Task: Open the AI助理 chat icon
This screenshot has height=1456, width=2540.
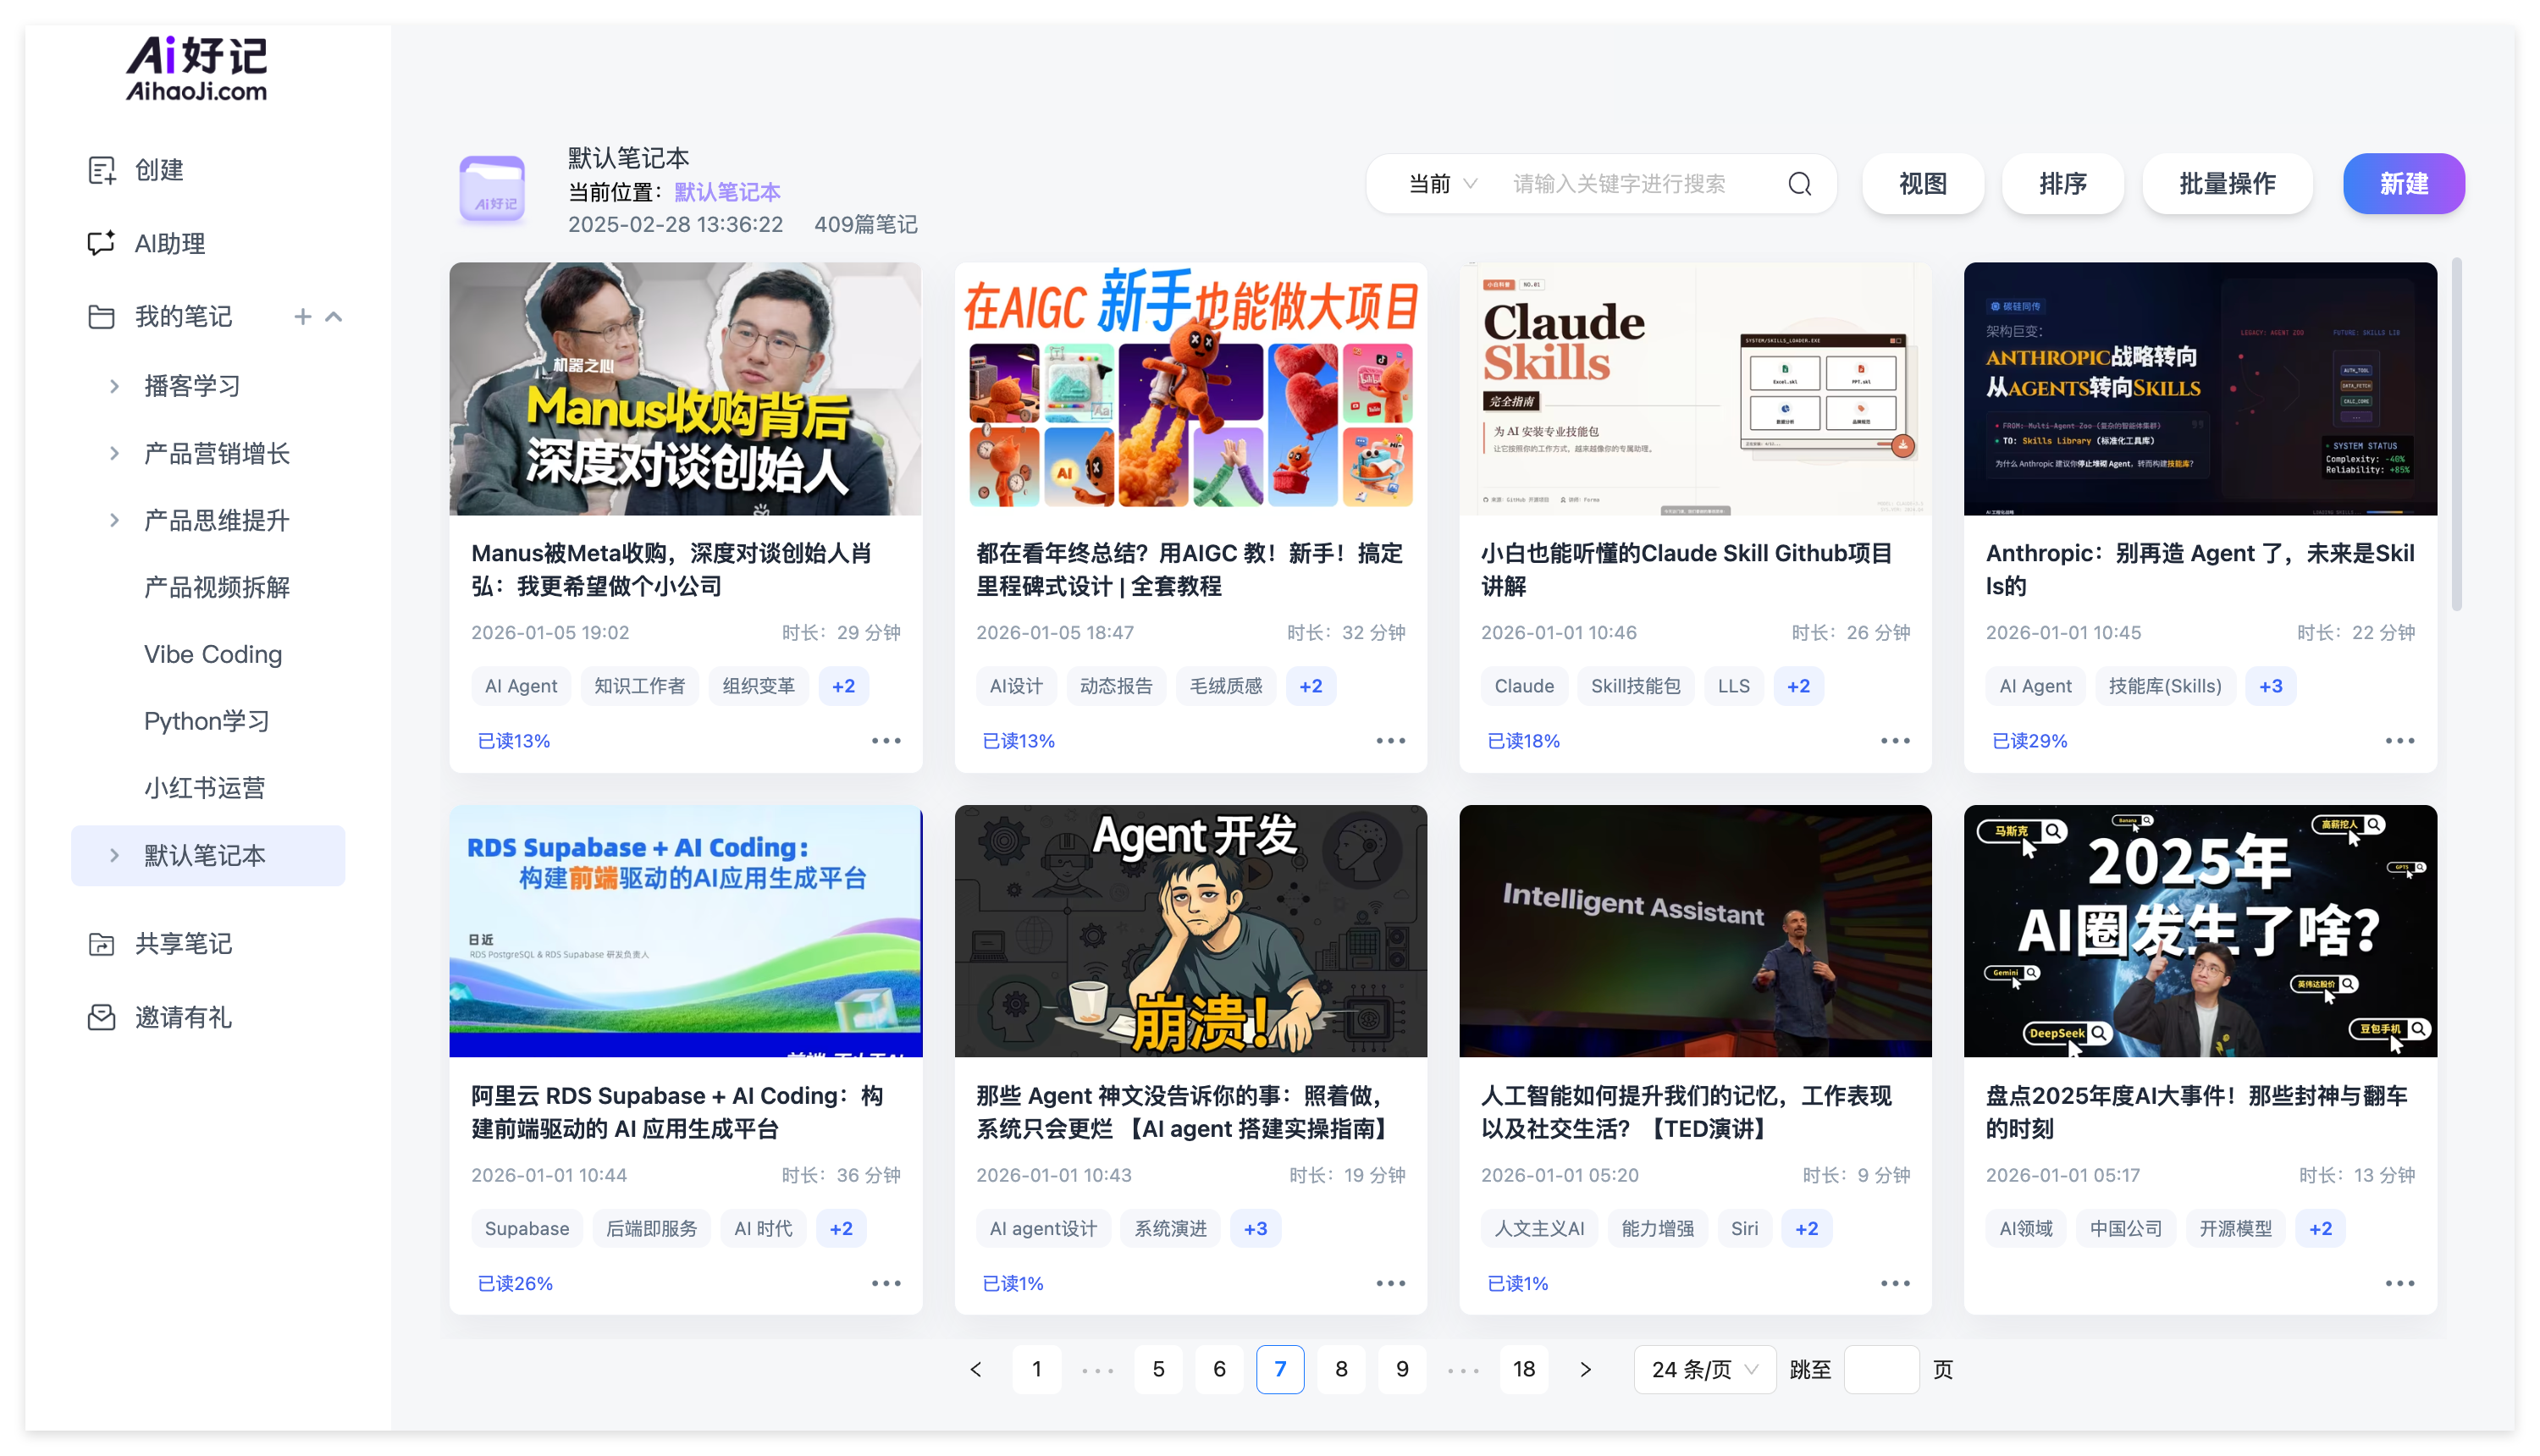Action: 101,243
